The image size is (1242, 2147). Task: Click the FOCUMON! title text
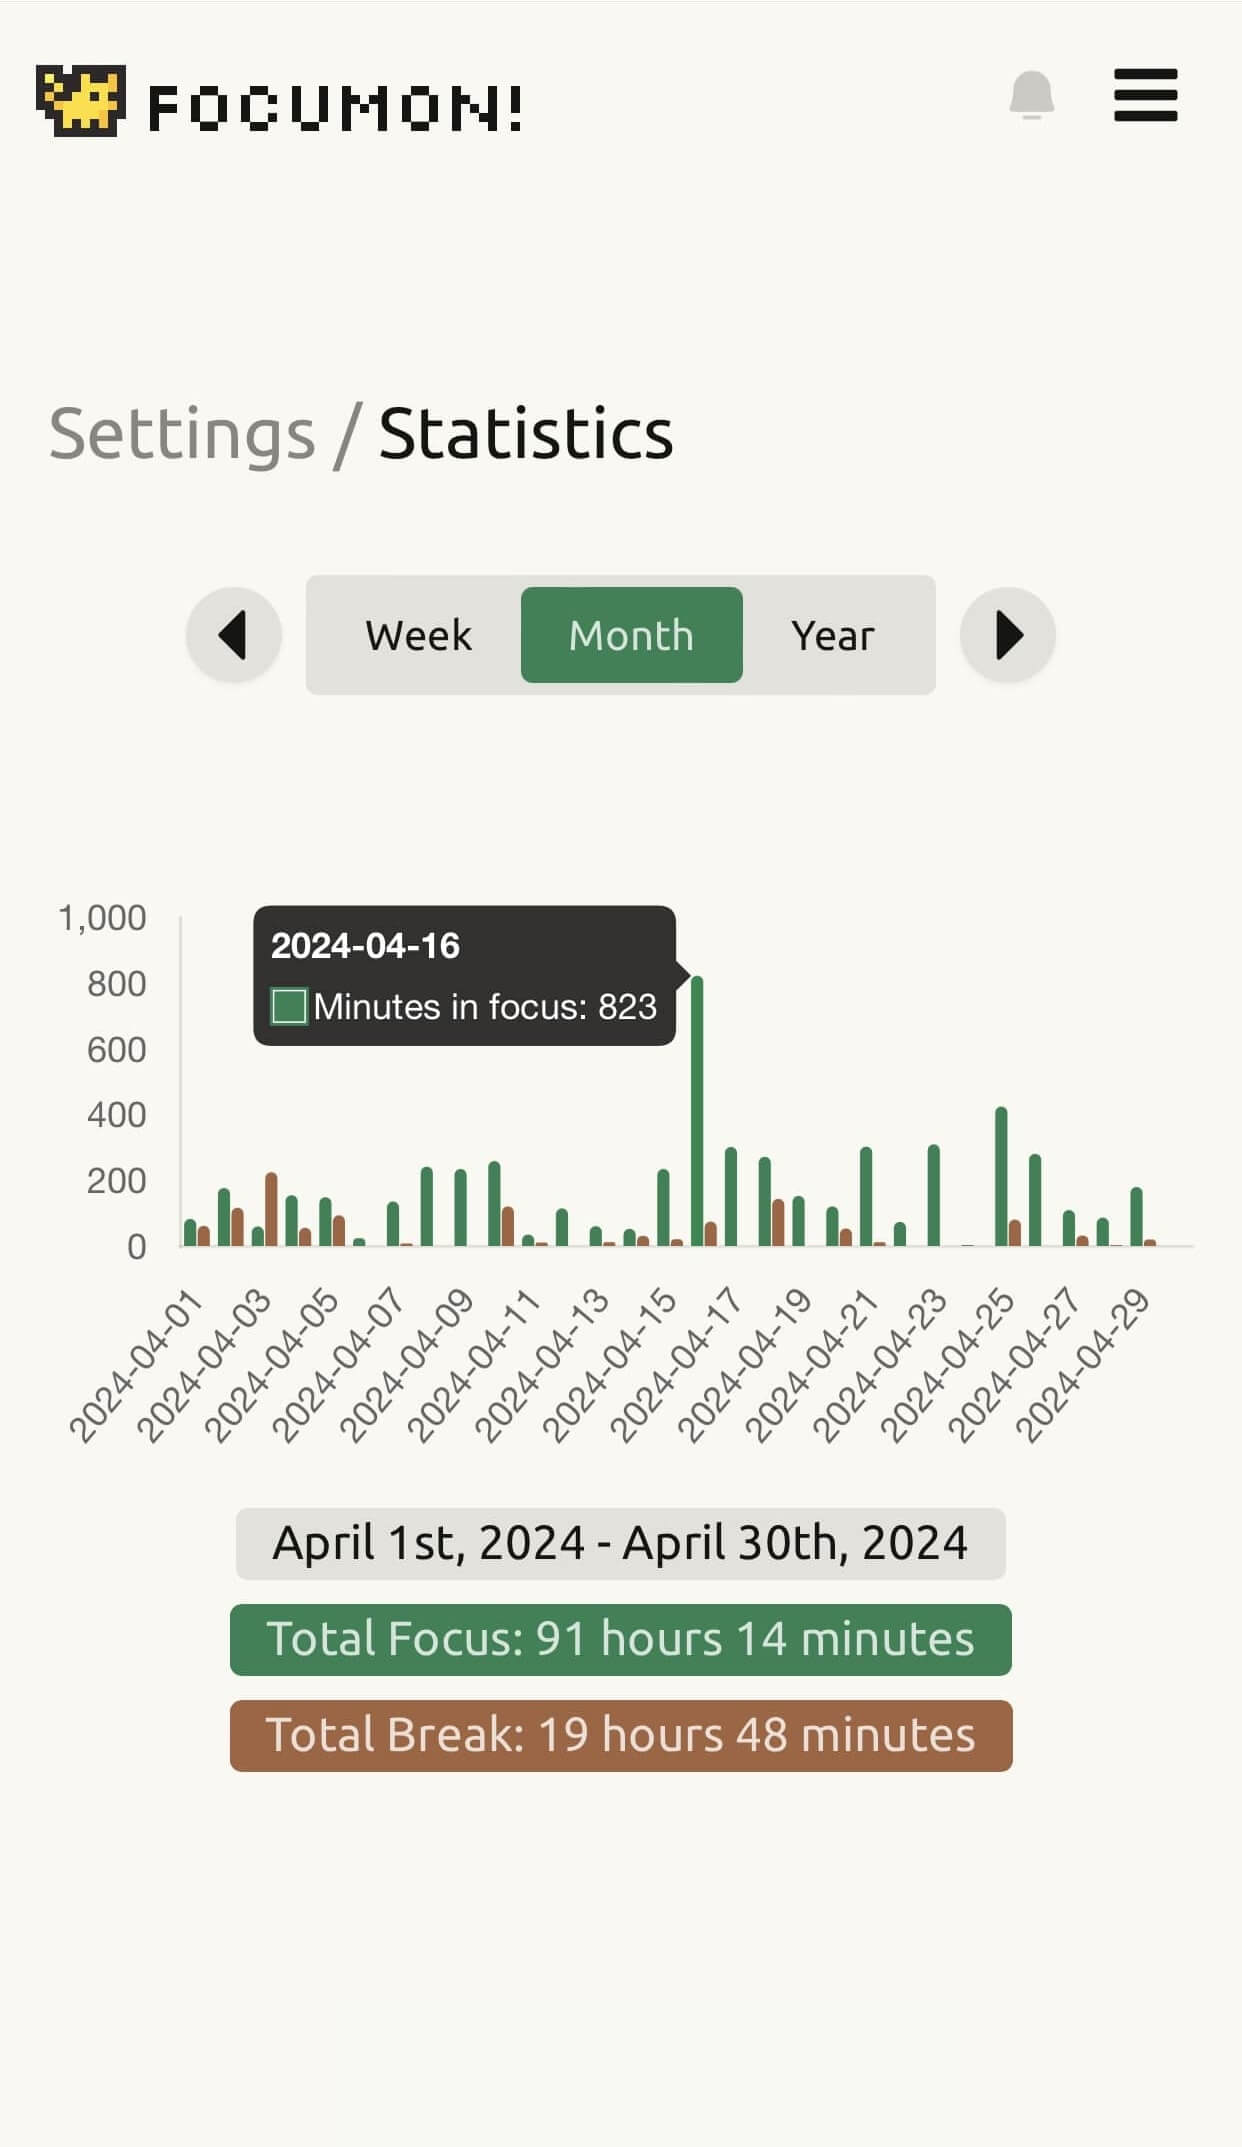(x=336, y=108)
